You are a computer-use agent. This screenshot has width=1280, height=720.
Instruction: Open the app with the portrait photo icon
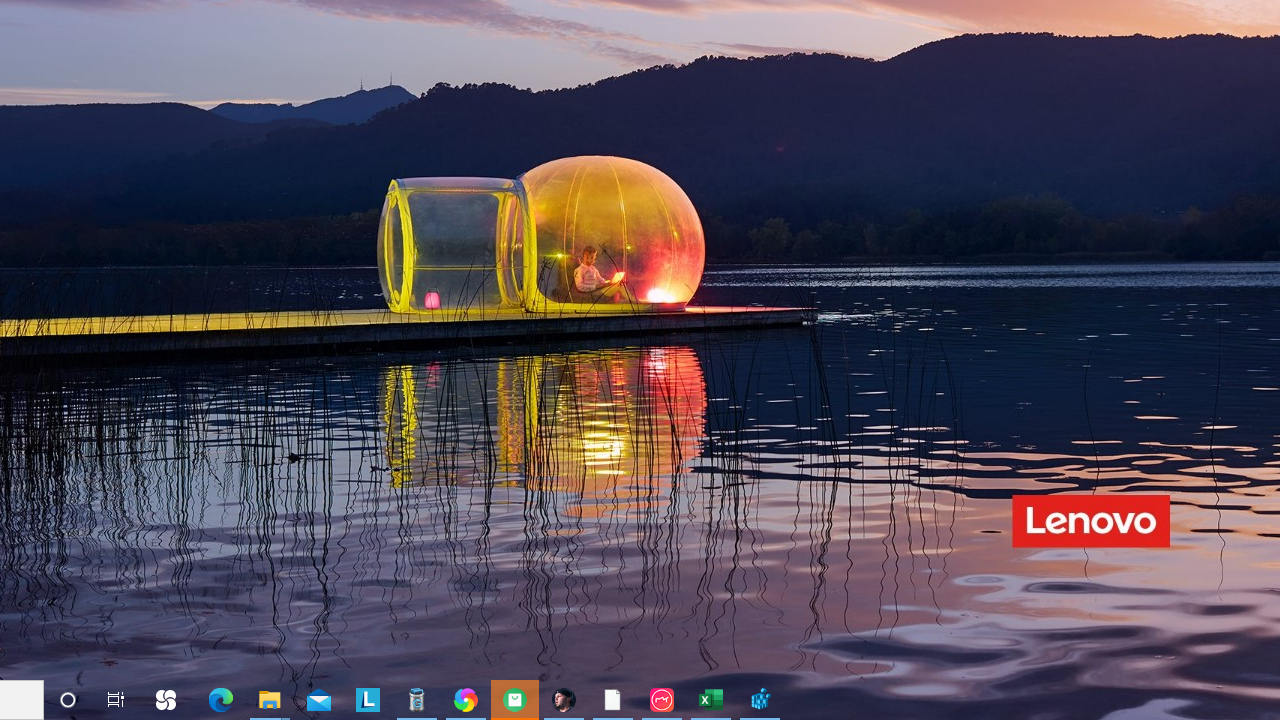[x=564, y=700]
